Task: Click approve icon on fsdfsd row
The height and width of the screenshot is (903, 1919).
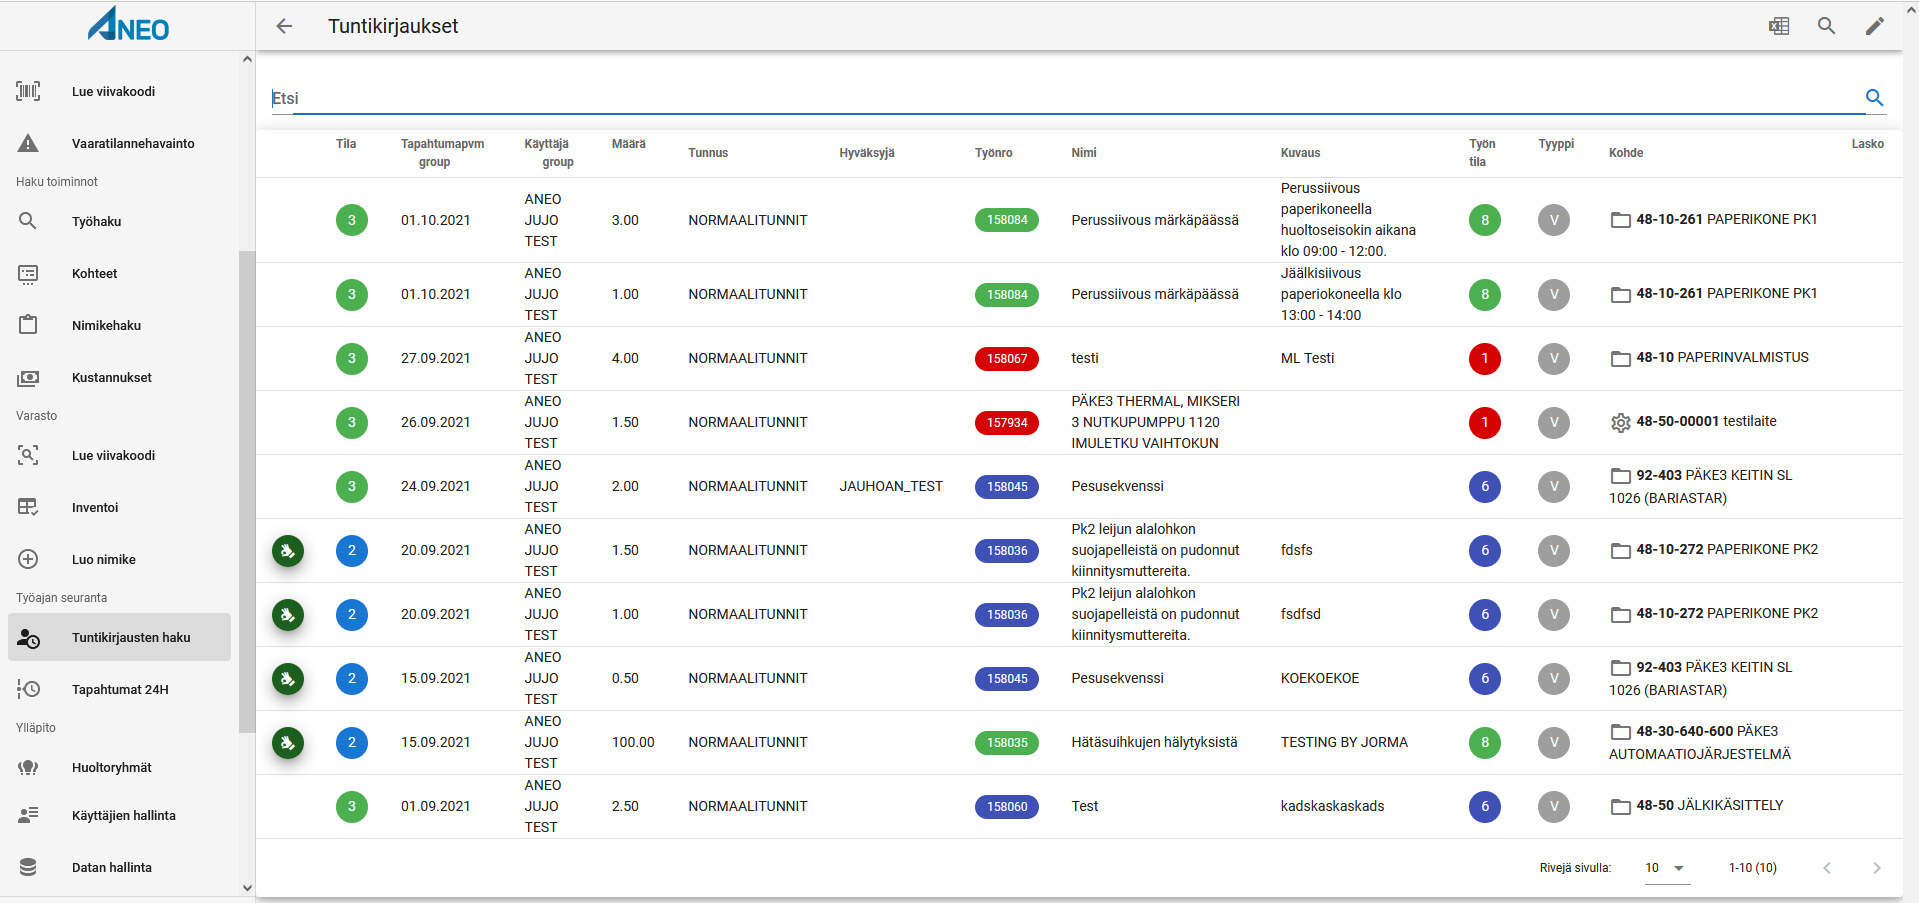Action: [288, 614]
